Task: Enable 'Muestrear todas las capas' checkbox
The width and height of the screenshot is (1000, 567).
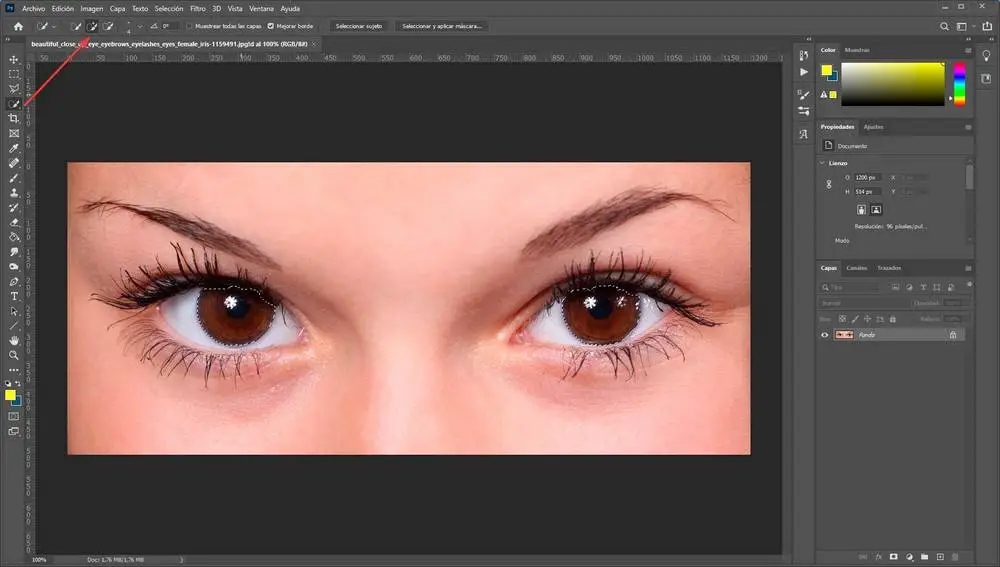Action: (191, 26)
